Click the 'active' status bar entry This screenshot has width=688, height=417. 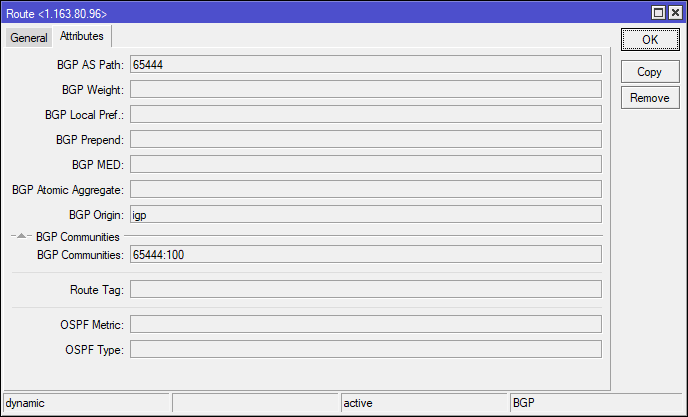coord(424,403)
